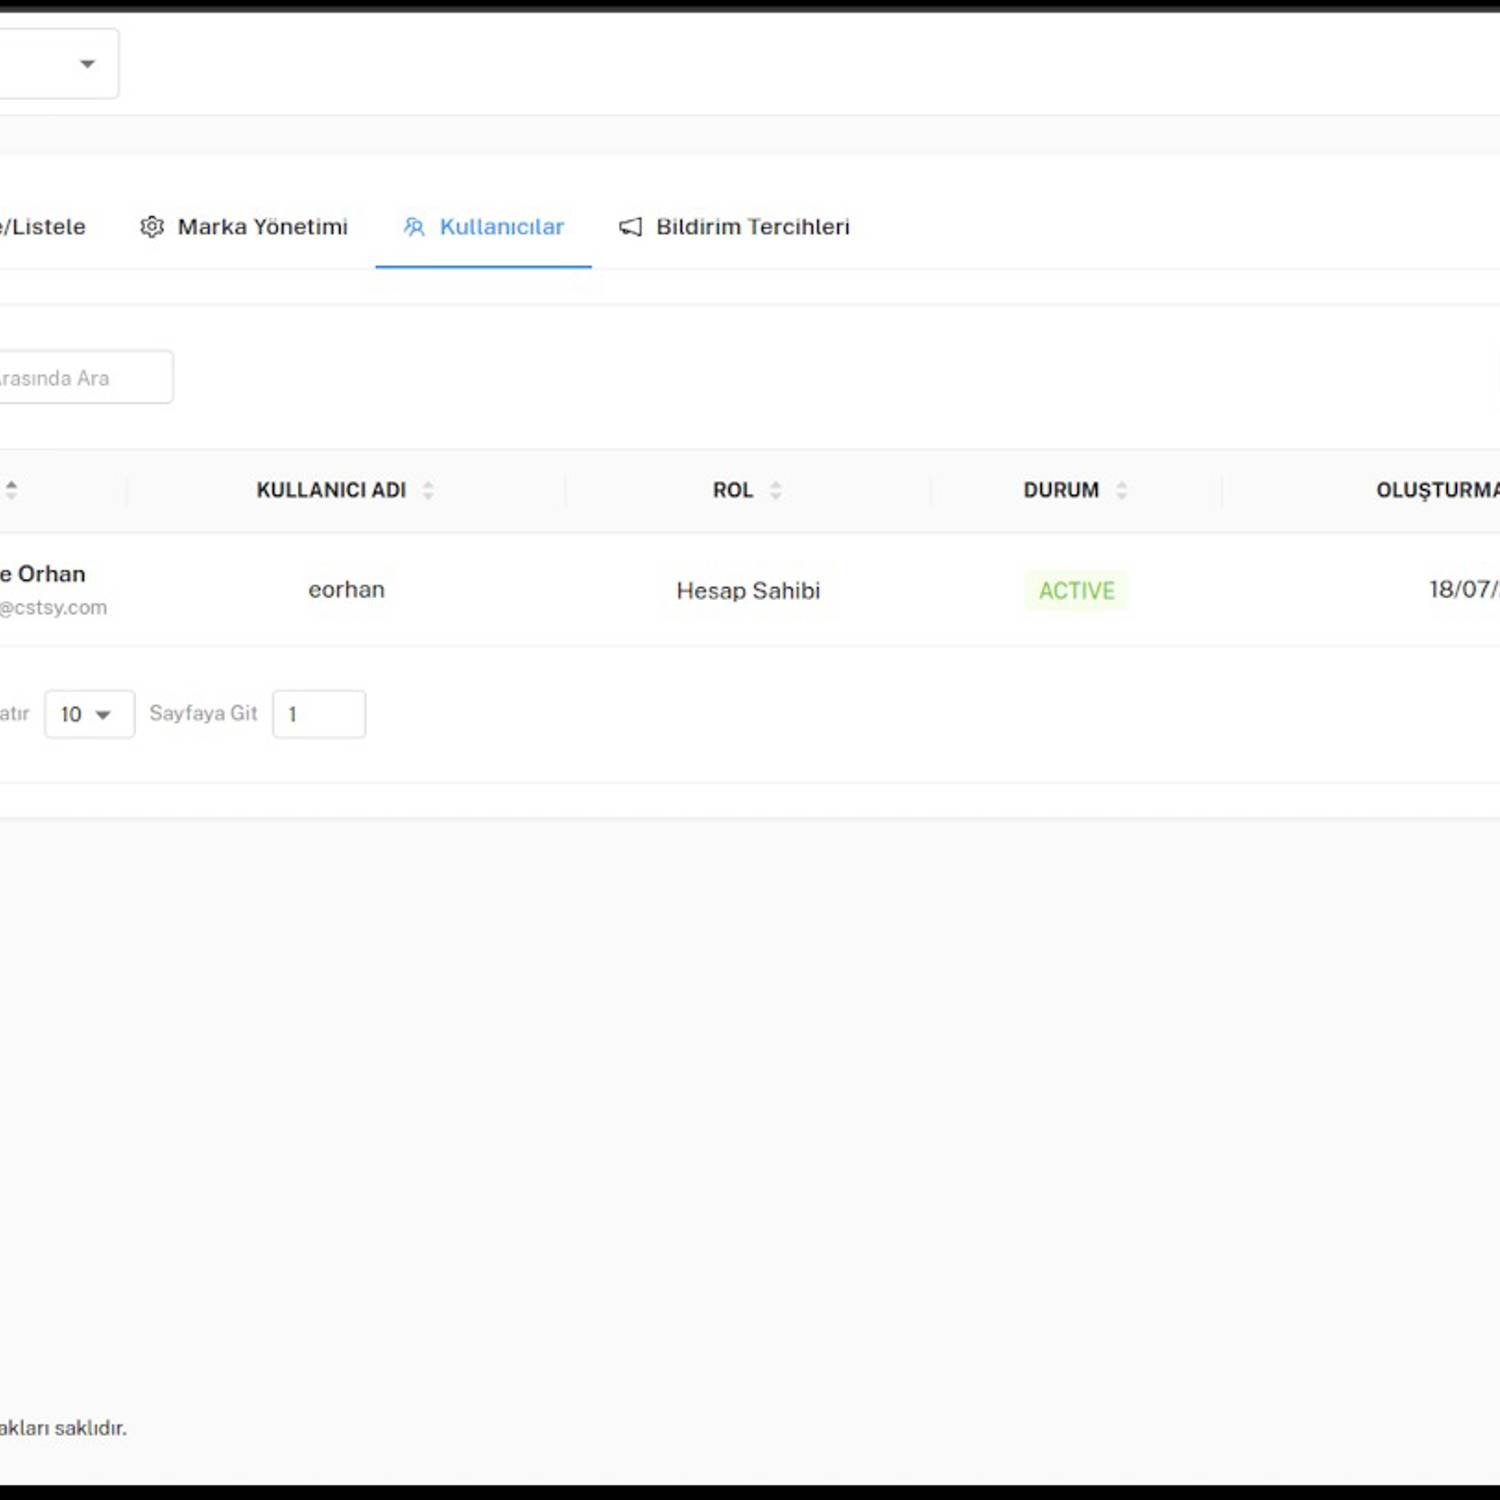The image size is (1500, 1500).
Task: Click the cstsy.com email address
Action: (55, 608)
